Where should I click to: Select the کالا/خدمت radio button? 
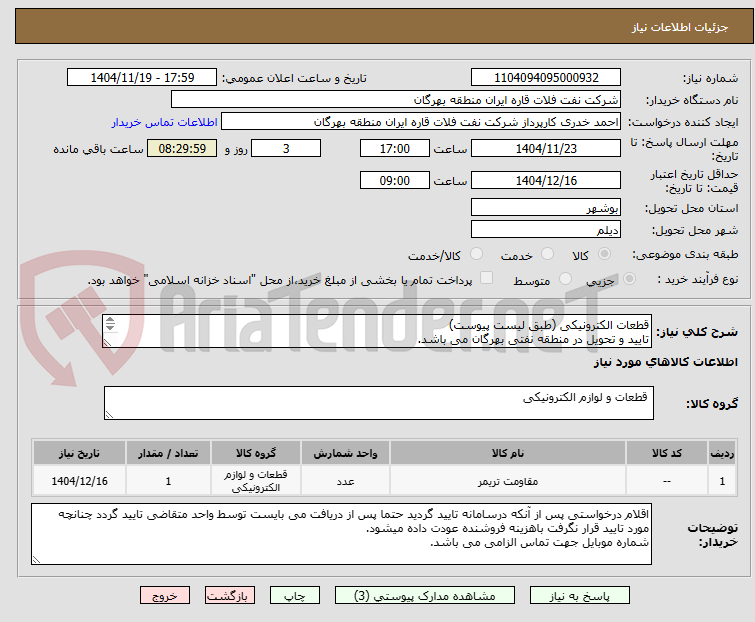pos(476,254)
